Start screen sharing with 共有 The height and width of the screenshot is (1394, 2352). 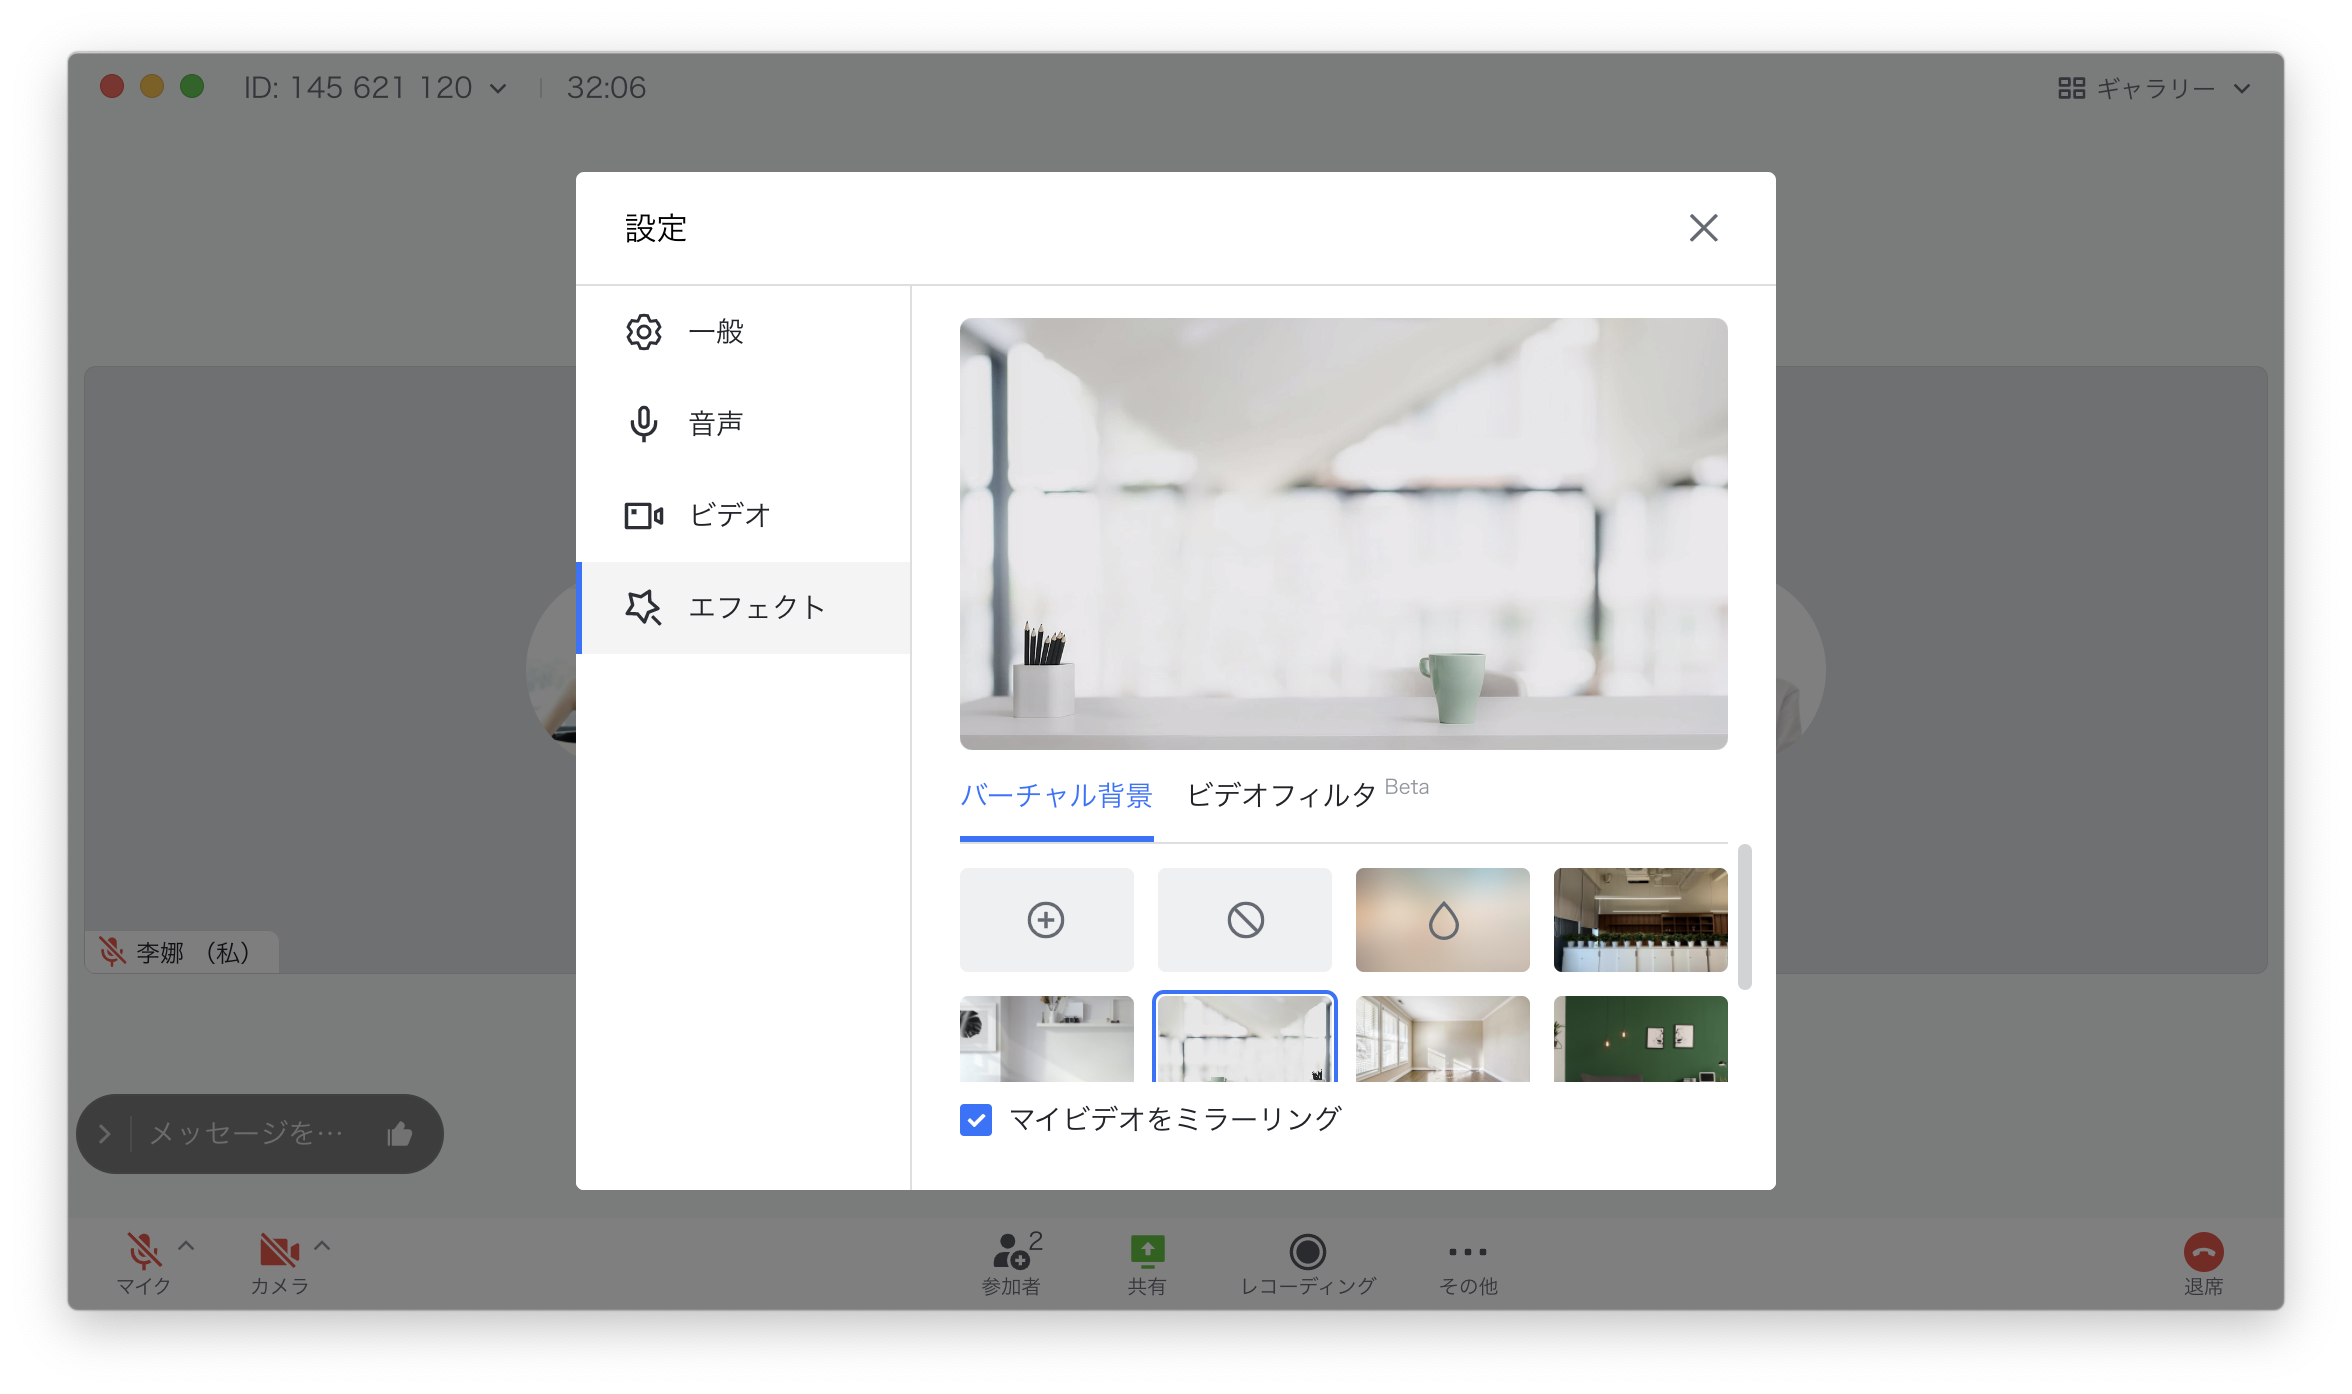(1147, 1263)
